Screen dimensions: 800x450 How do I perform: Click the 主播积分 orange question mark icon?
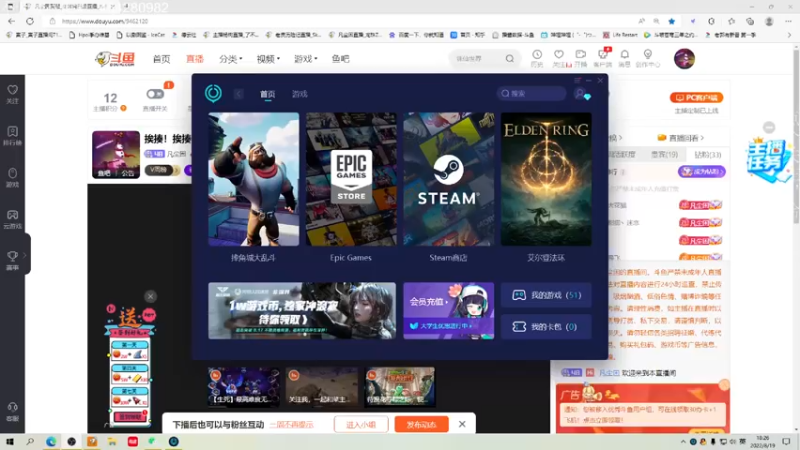click(x=123, y=108)
